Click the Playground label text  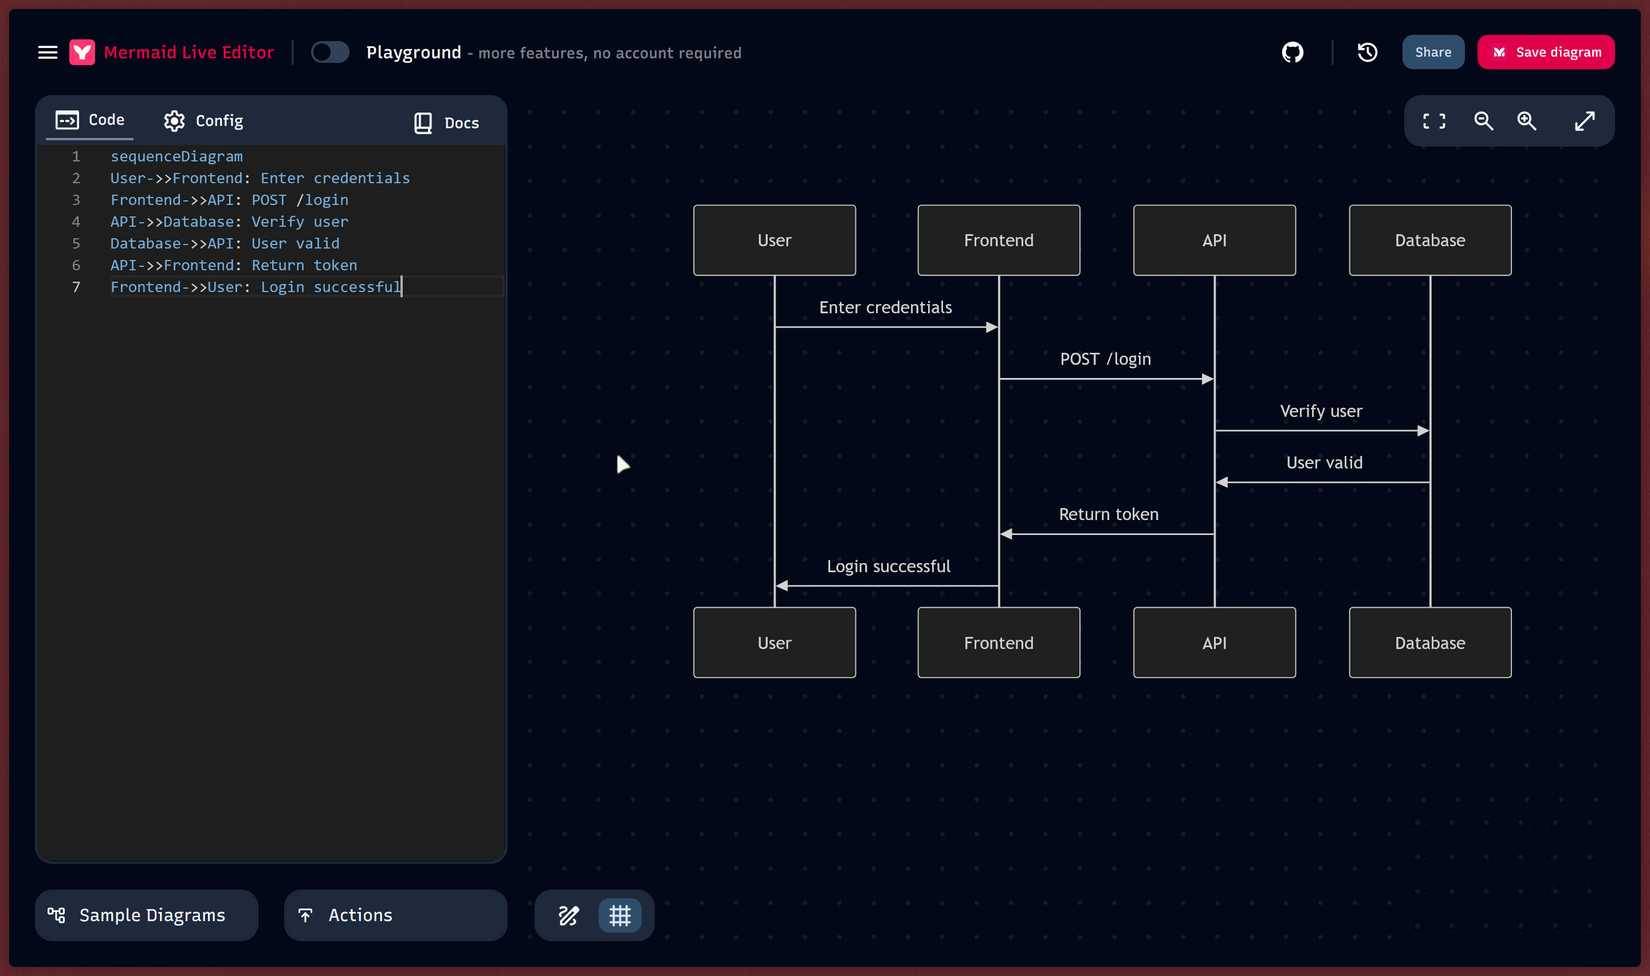414,52
